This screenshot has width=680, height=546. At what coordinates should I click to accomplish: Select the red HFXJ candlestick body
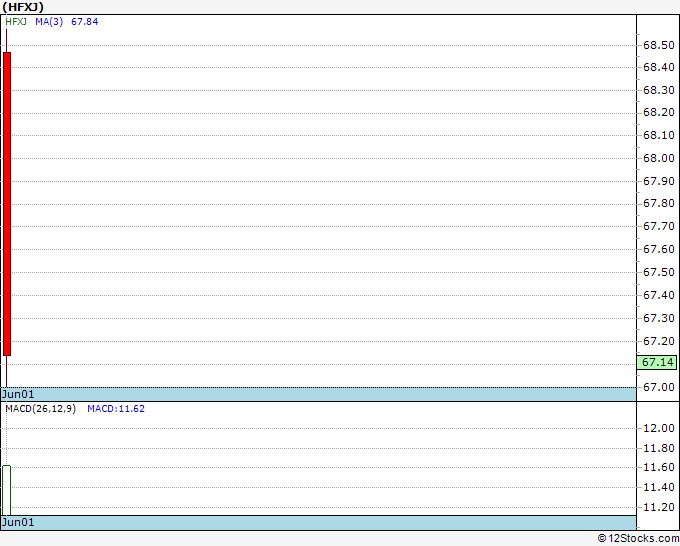click(x=7, y=204)
